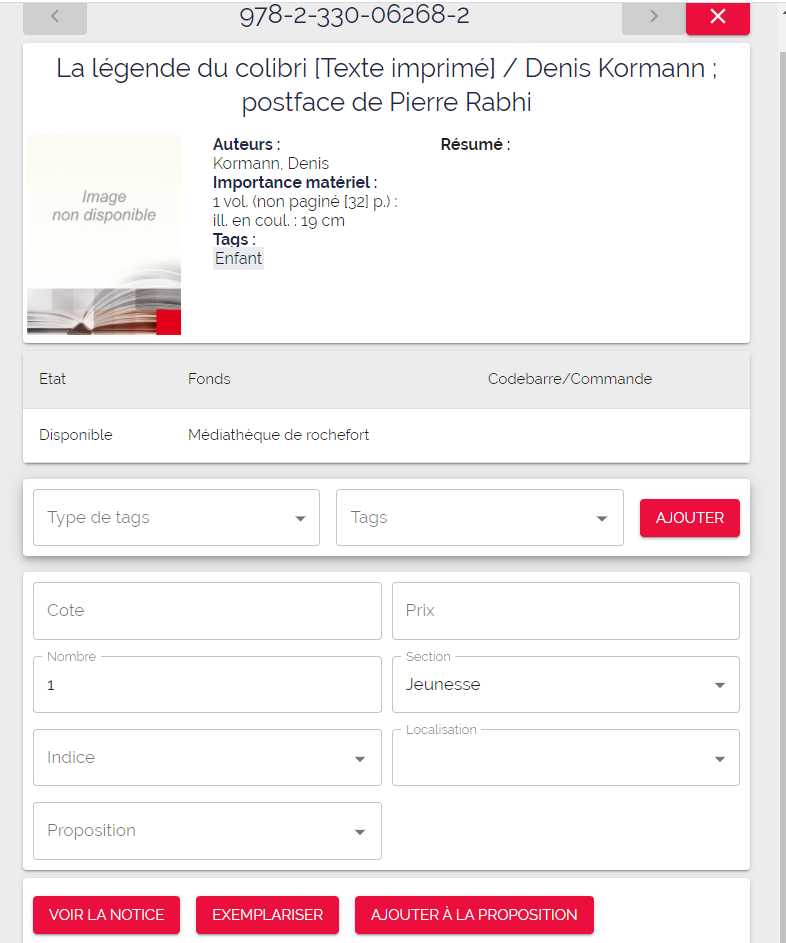Close the record dialog with red X
The width and height of the screenshot is (786, 943).
pos(717,17)
